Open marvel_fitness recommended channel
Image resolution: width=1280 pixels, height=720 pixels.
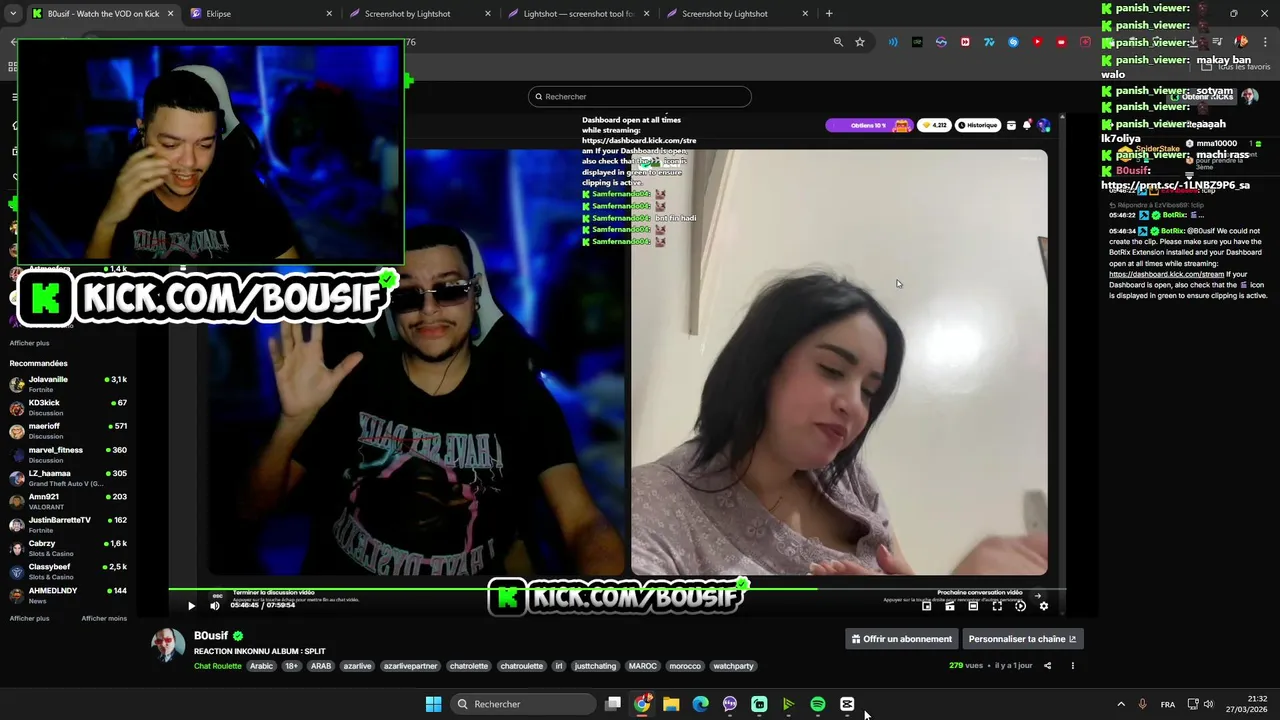click(x=68, y=454)
